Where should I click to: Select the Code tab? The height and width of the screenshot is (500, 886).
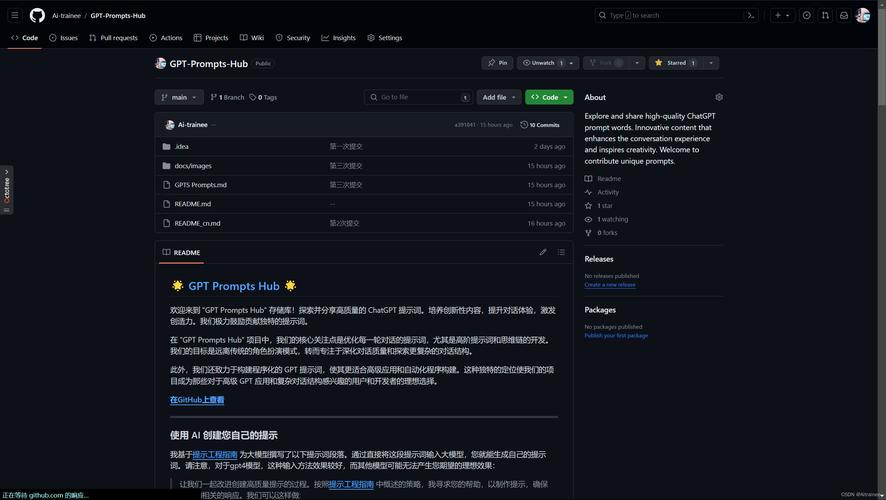(24, 38)
